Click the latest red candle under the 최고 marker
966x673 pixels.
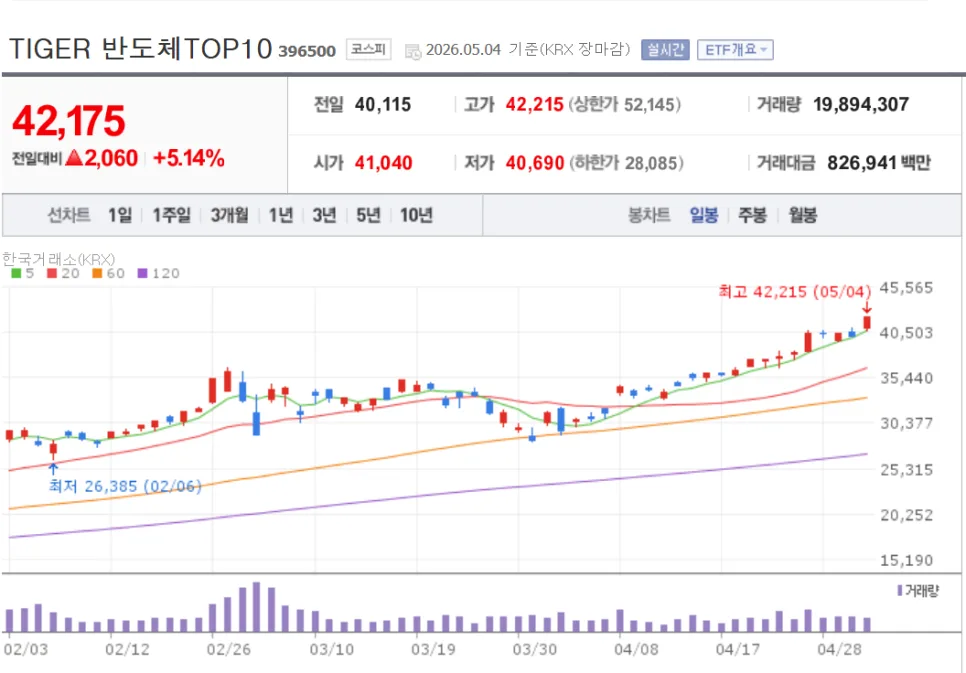coord(867,322)
